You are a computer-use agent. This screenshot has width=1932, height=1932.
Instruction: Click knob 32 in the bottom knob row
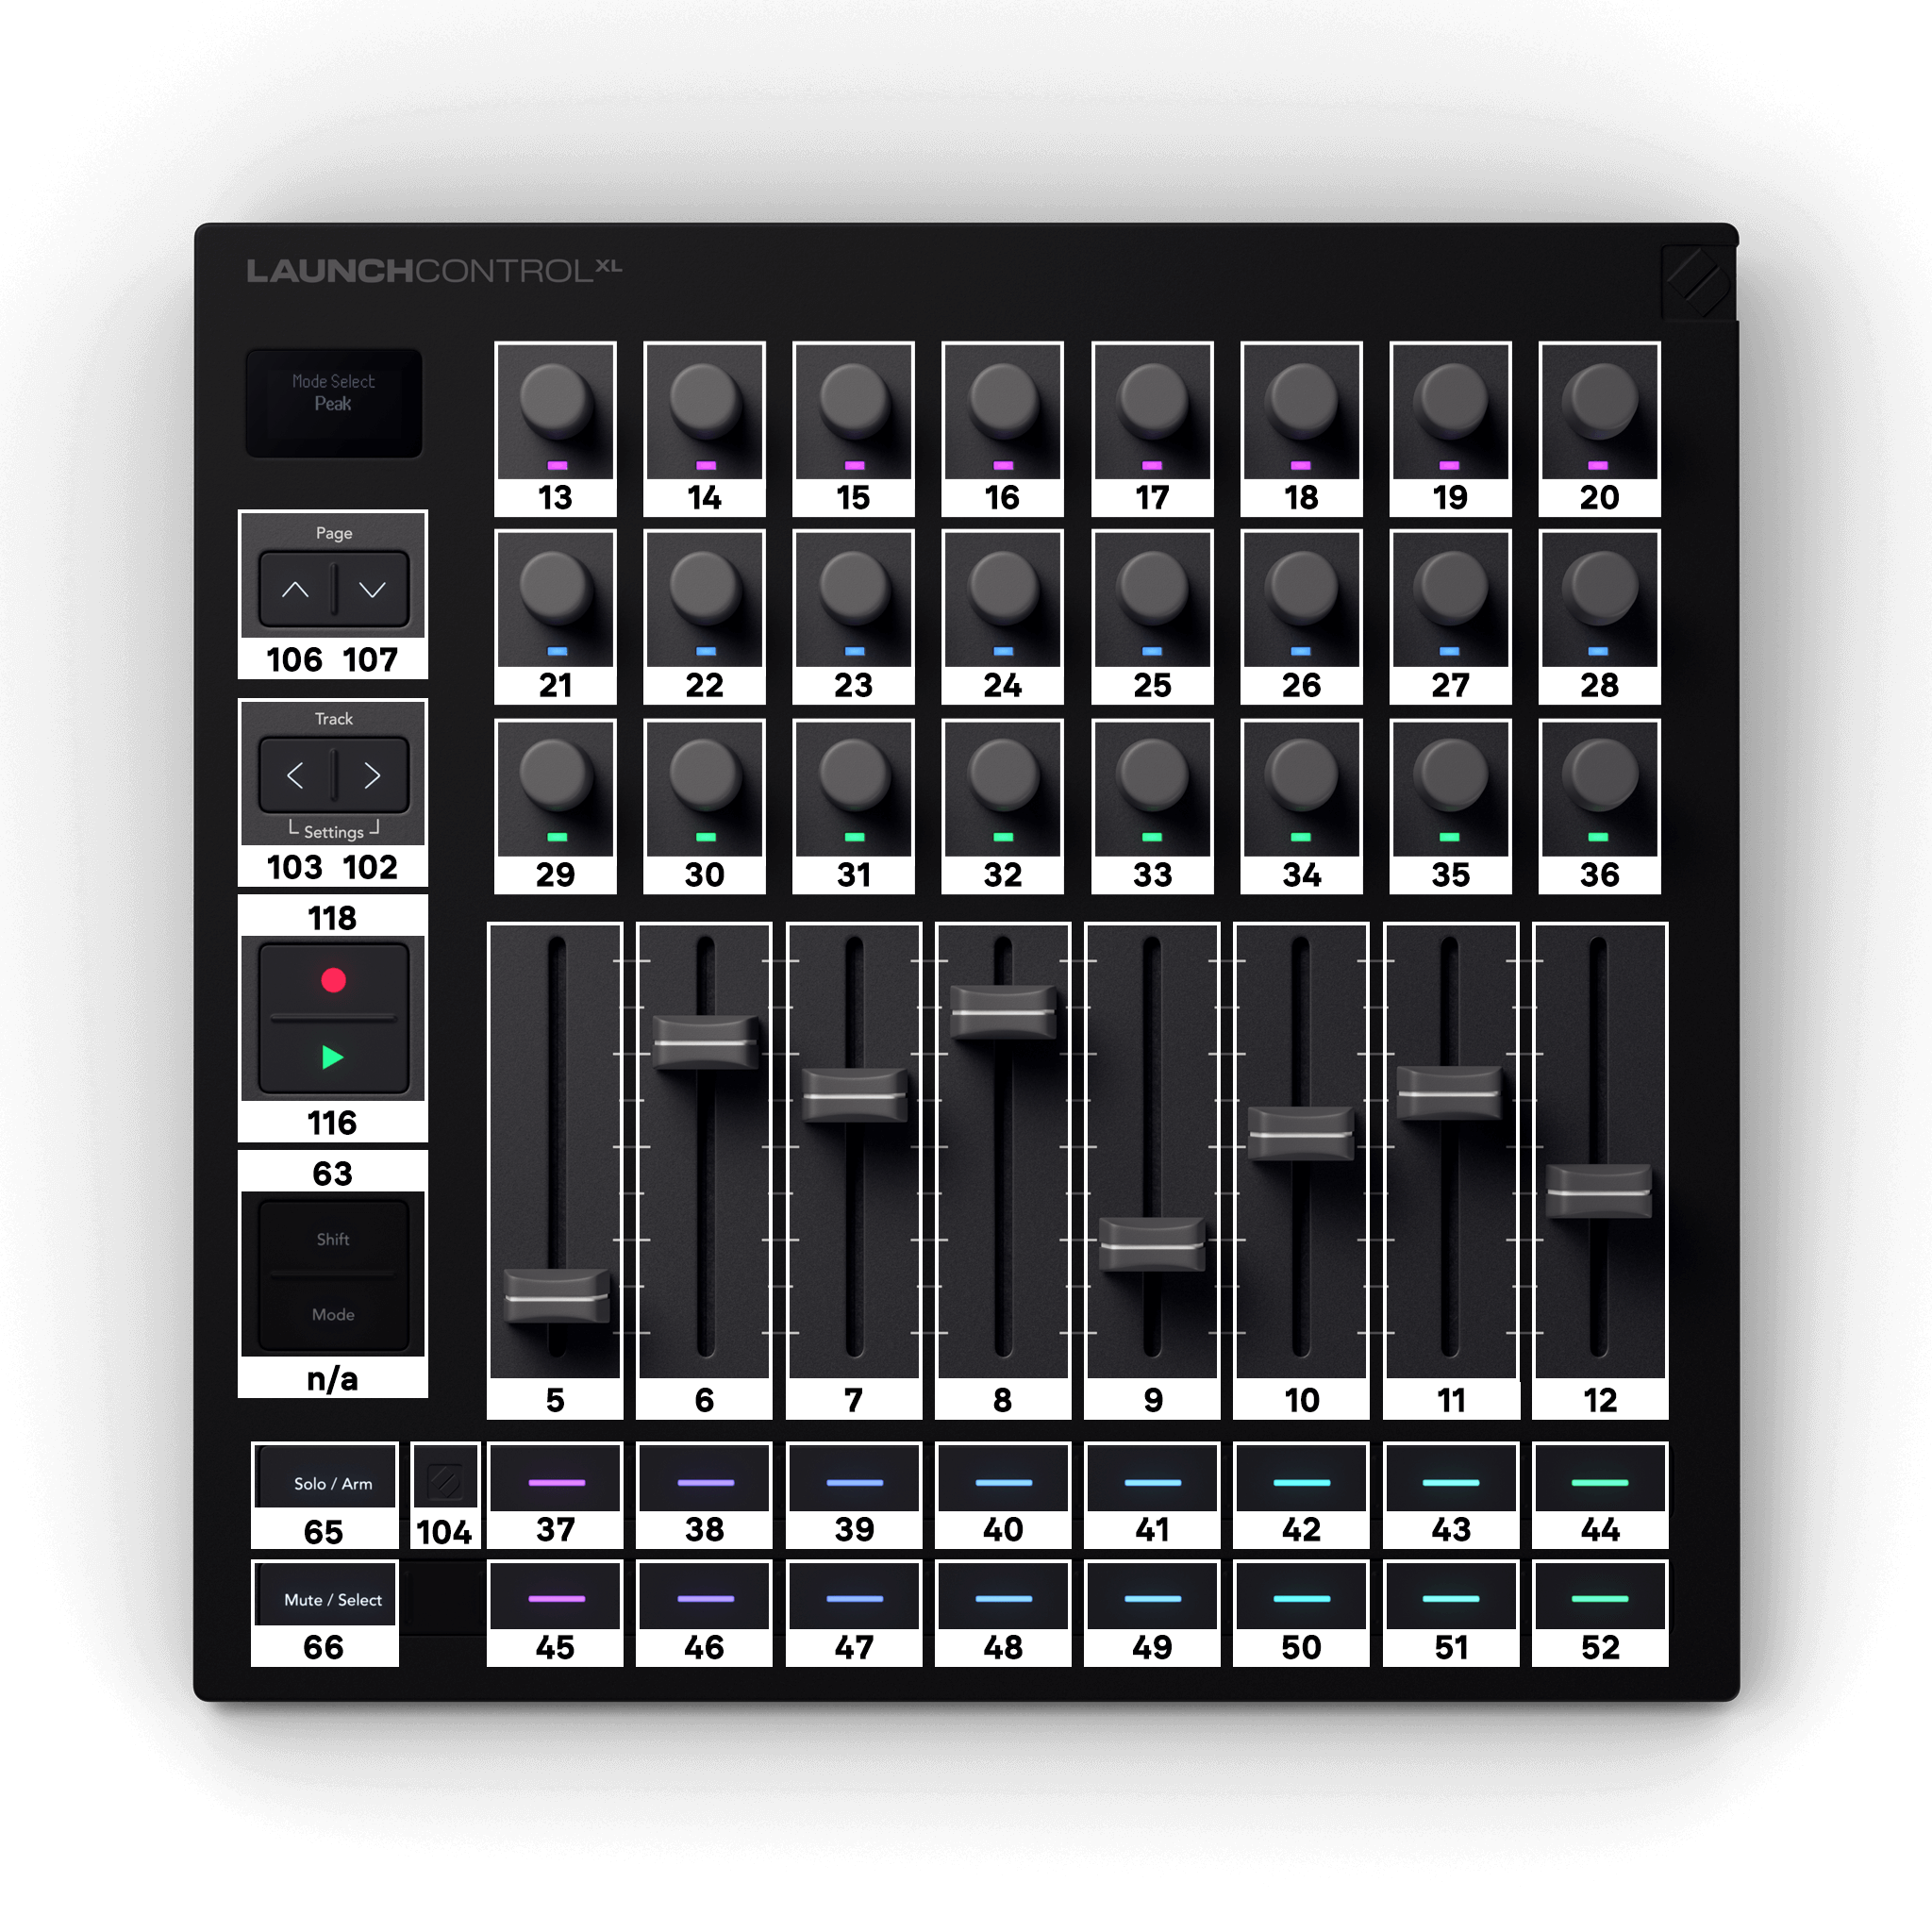(x=1002, y=776)
